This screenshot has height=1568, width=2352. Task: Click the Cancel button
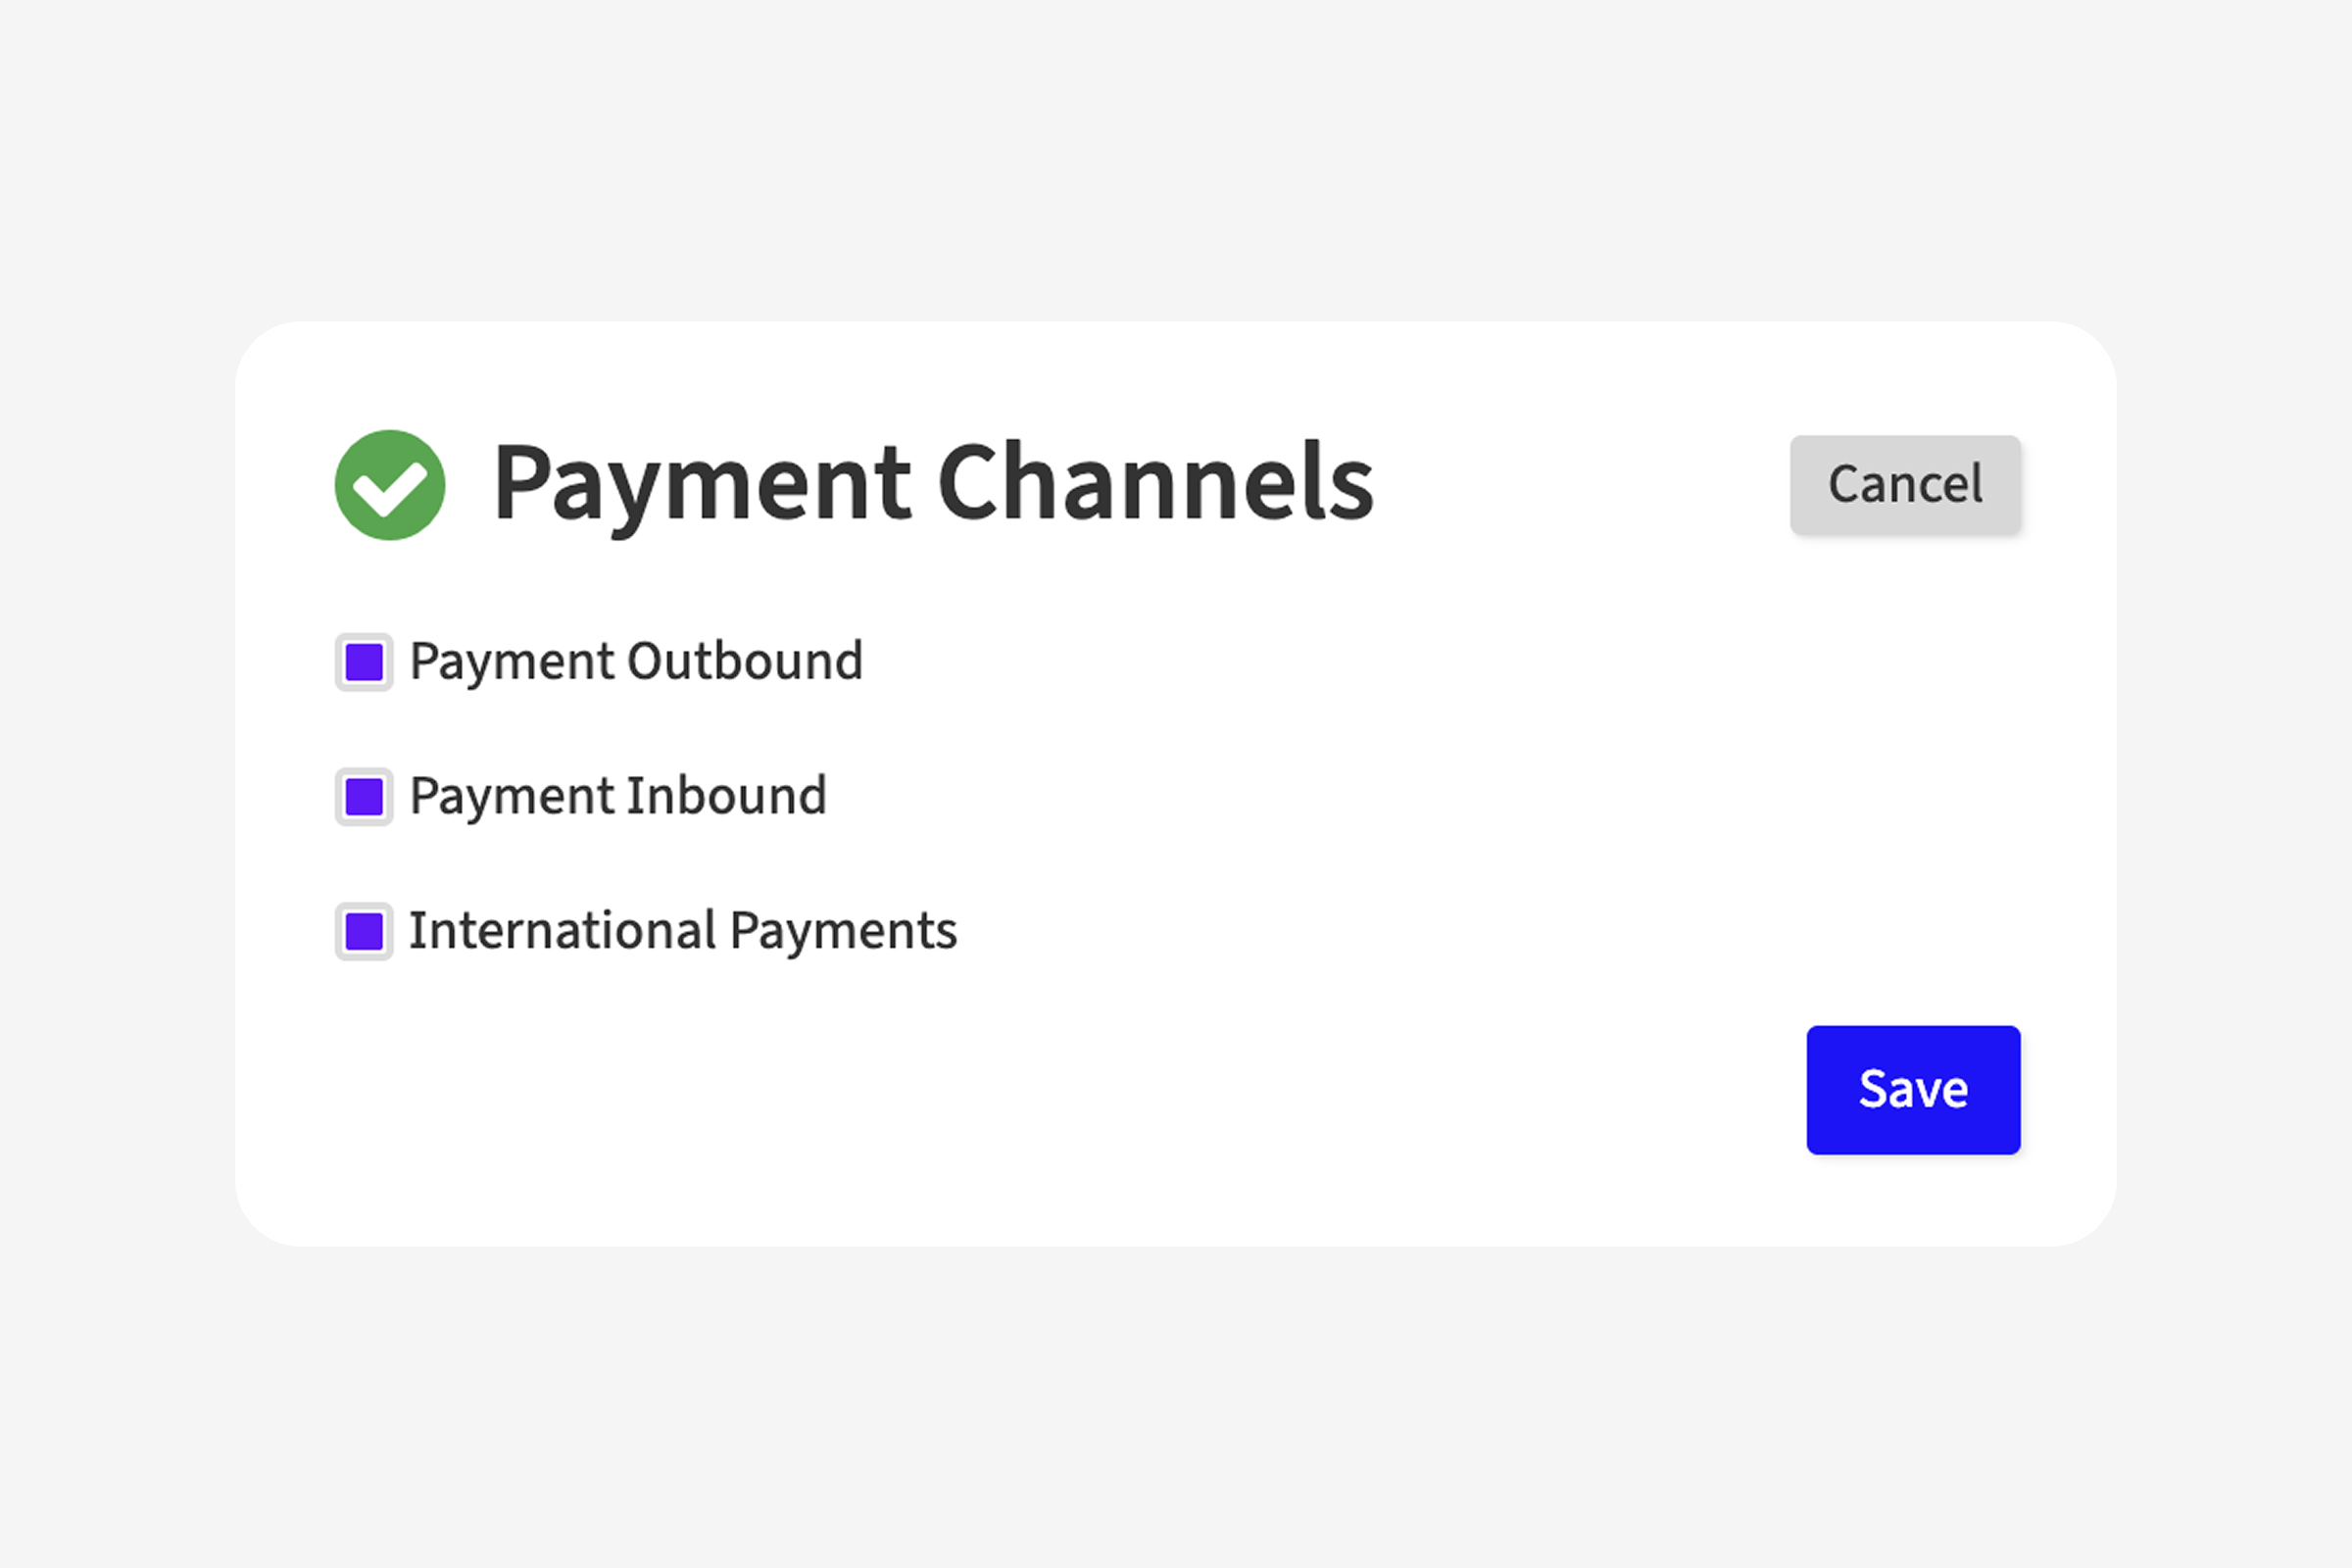[x=1904, y=485]
